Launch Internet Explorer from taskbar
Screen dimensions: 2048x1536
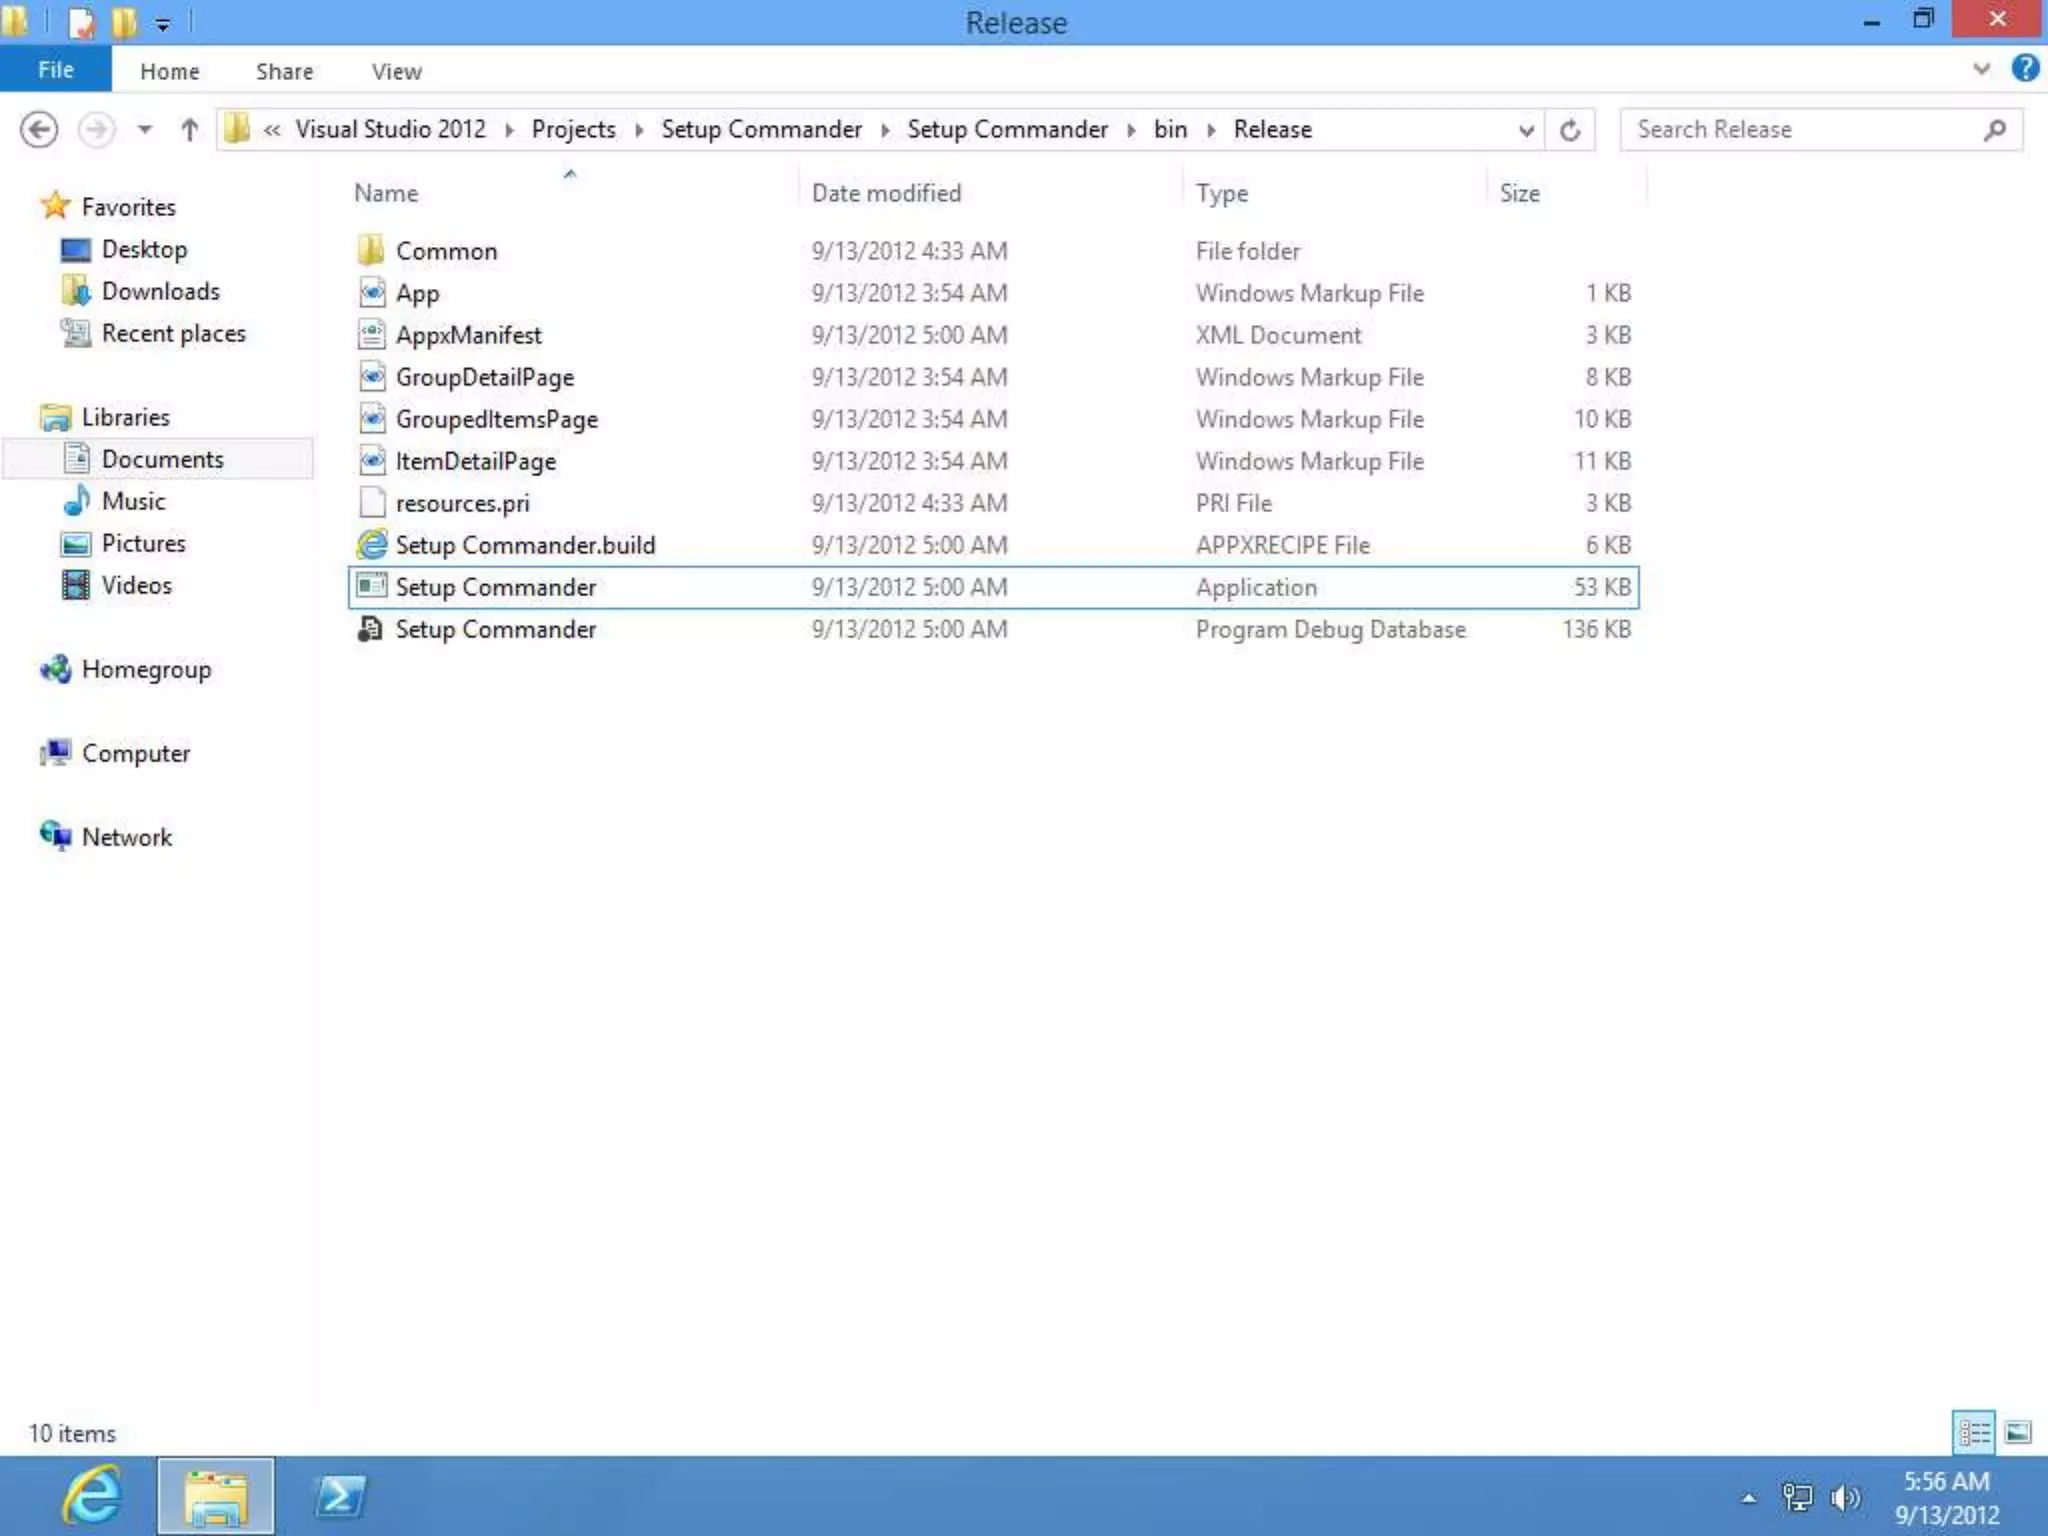click(92, 1496)
